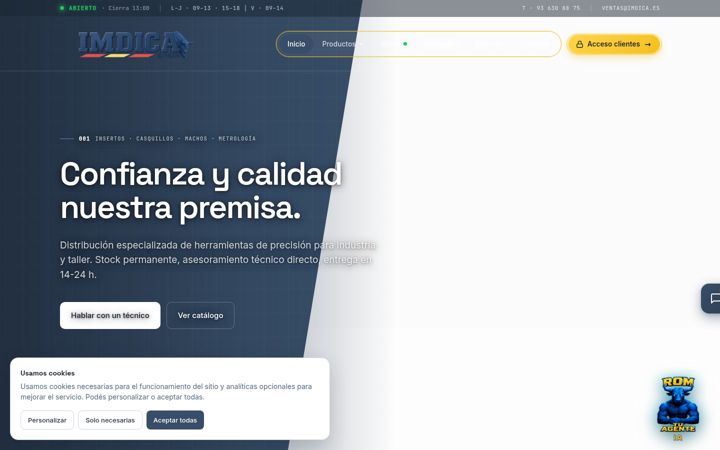Screen dimensions: 720x450
Task: Open the Productos menu
Action: (x=341, y=44)
